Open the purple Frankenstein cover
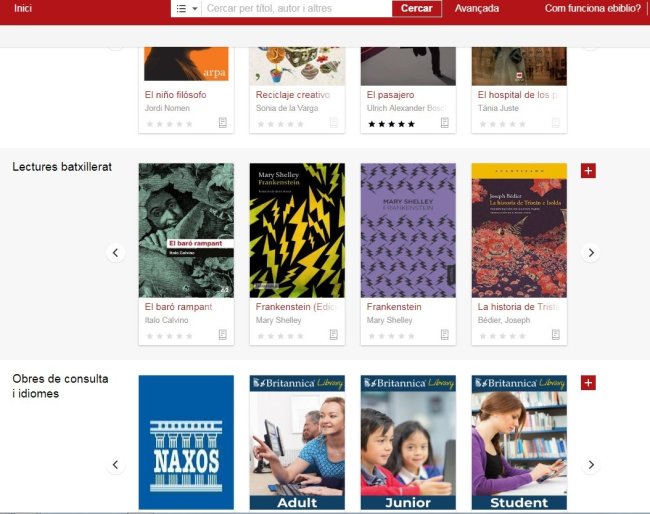 (408, 230)
